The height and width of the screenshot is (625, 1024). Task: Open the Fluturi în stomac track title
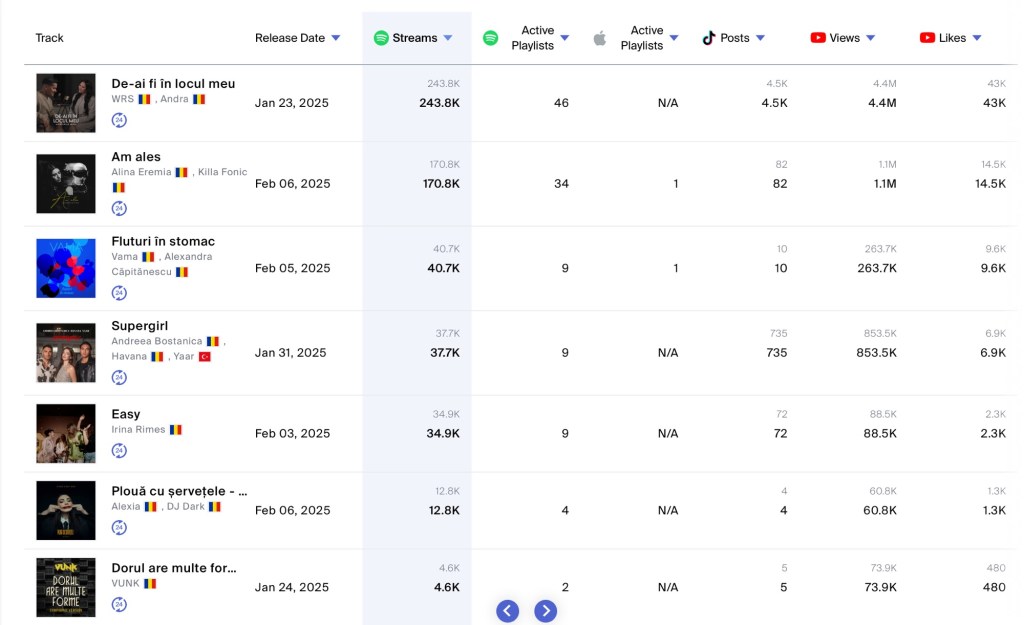tap(163, 241)
